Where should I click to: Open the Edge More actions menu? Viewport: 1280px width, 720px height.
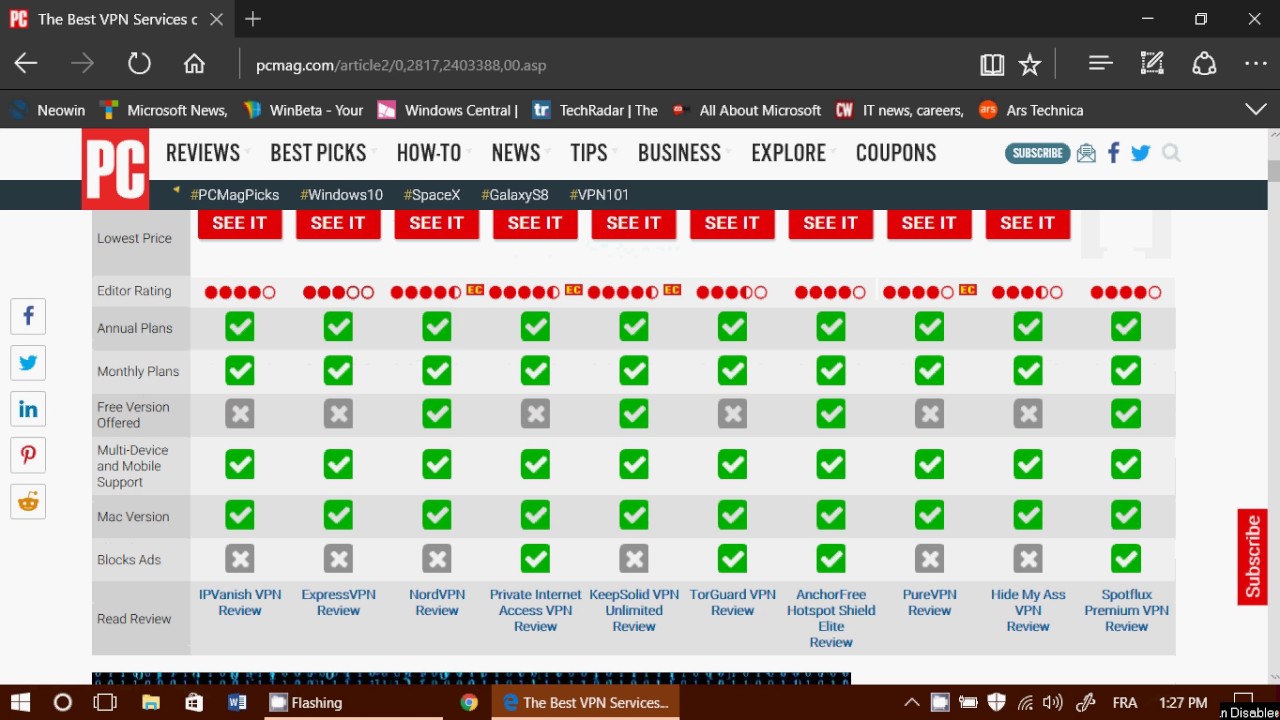click(x=1256, y=64)
